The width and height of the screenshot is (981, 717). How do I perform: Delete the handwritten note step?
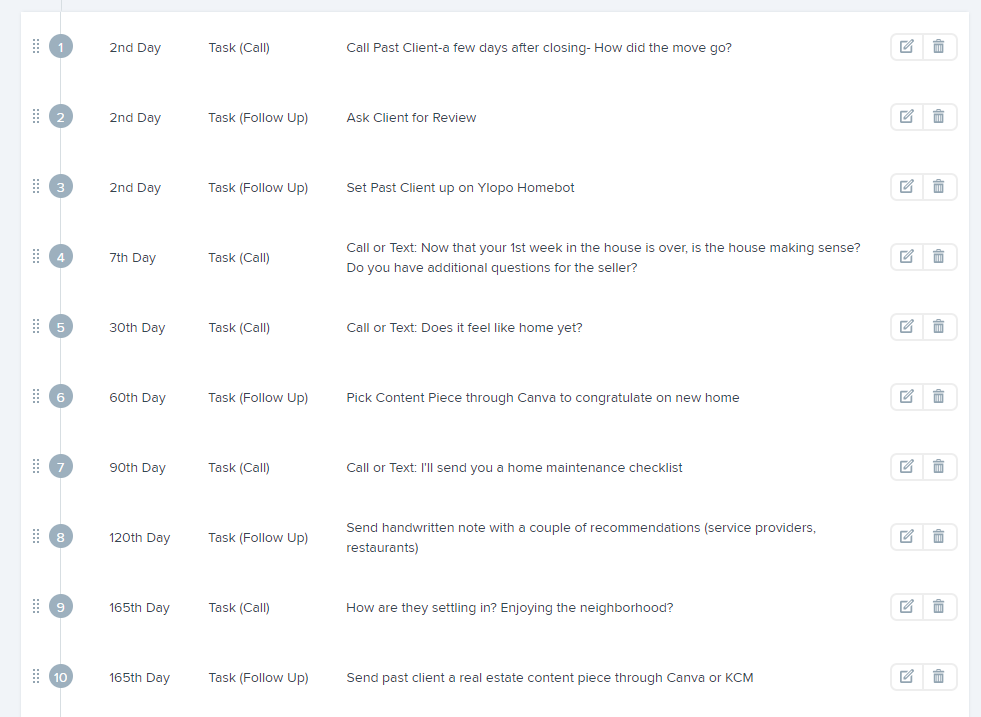tap(939, 537)
